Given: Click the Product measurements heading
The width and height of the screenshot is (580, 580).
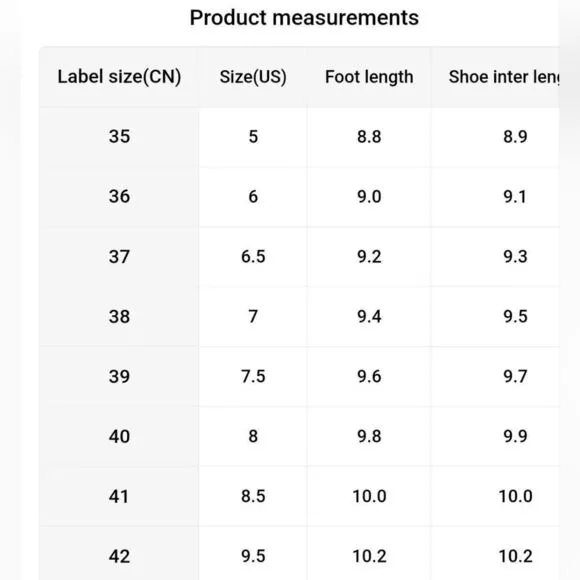Looking at the screenshot, I should [304, 18].
